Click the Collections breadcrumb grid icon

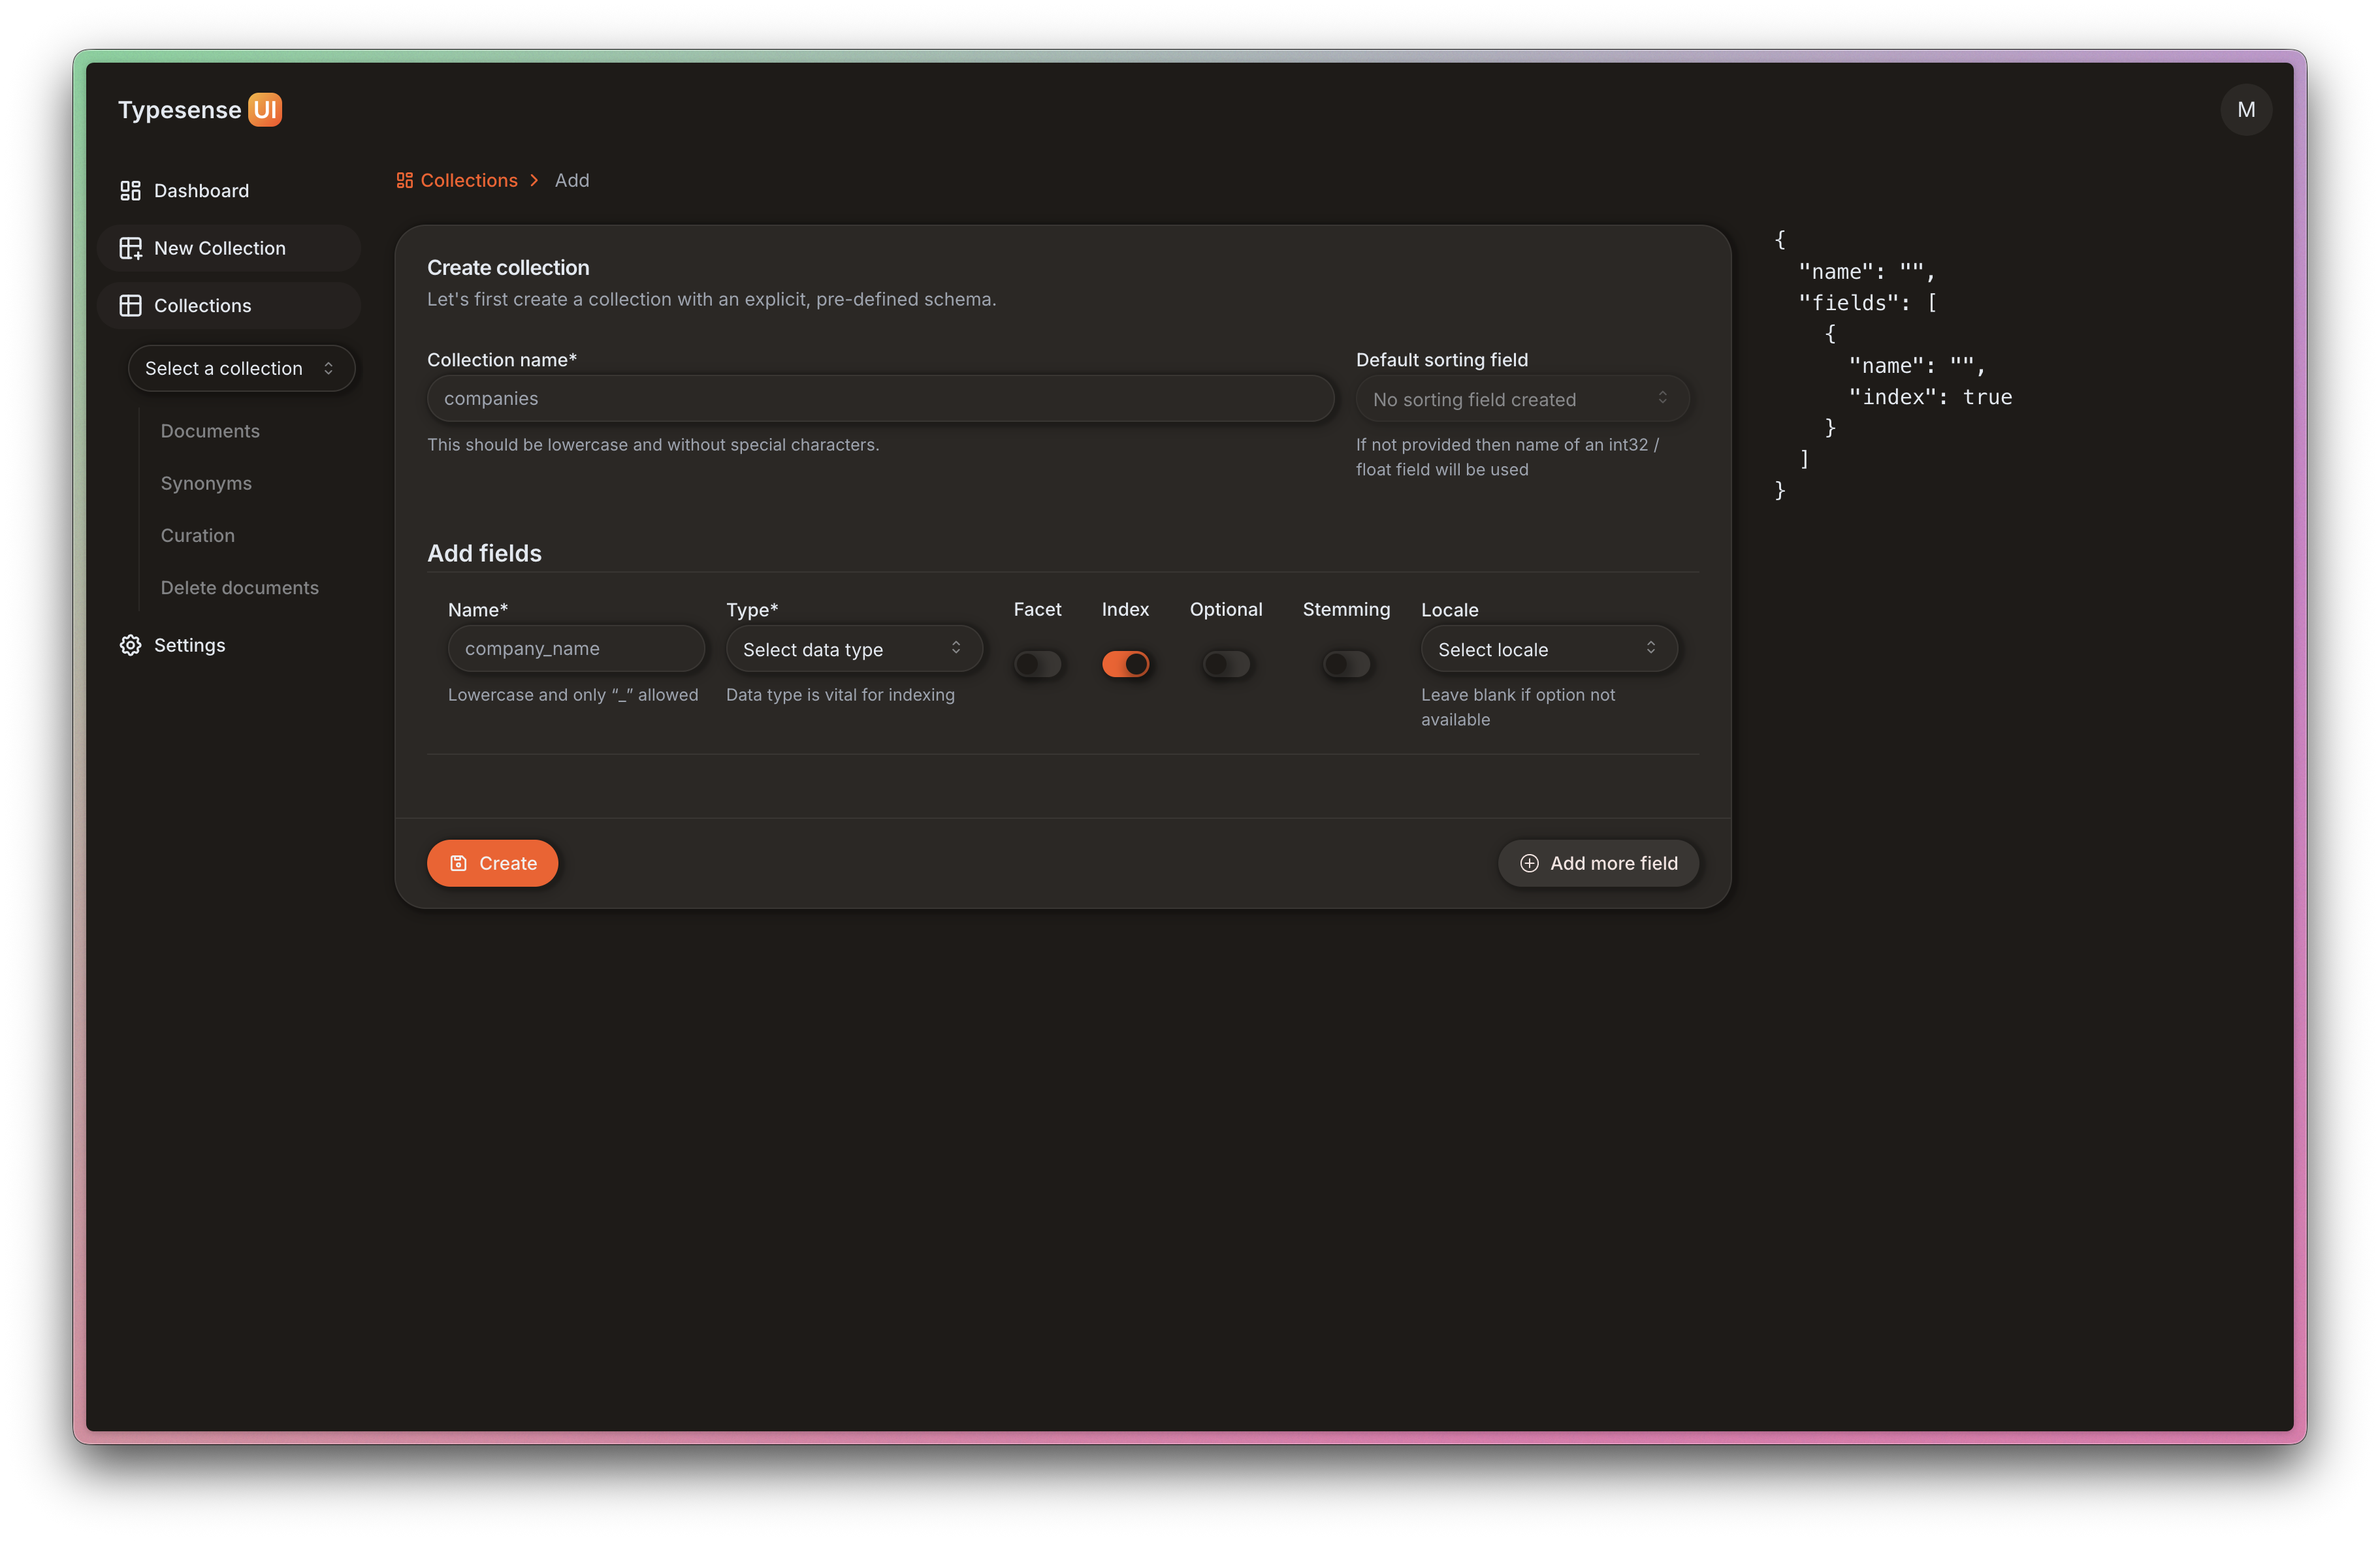point(404,180)
